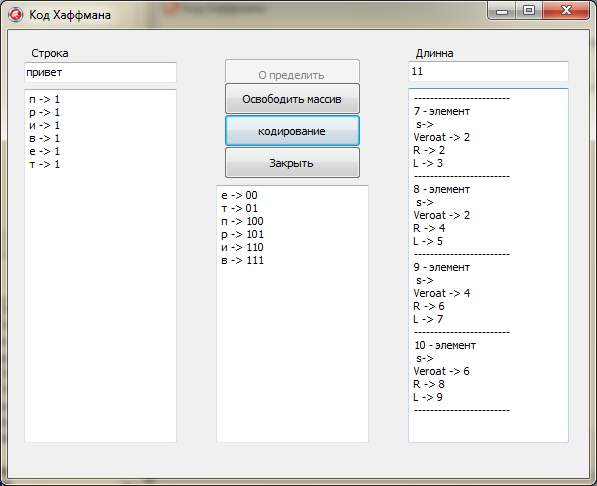Select the code line 'в -> 111'

243,260
